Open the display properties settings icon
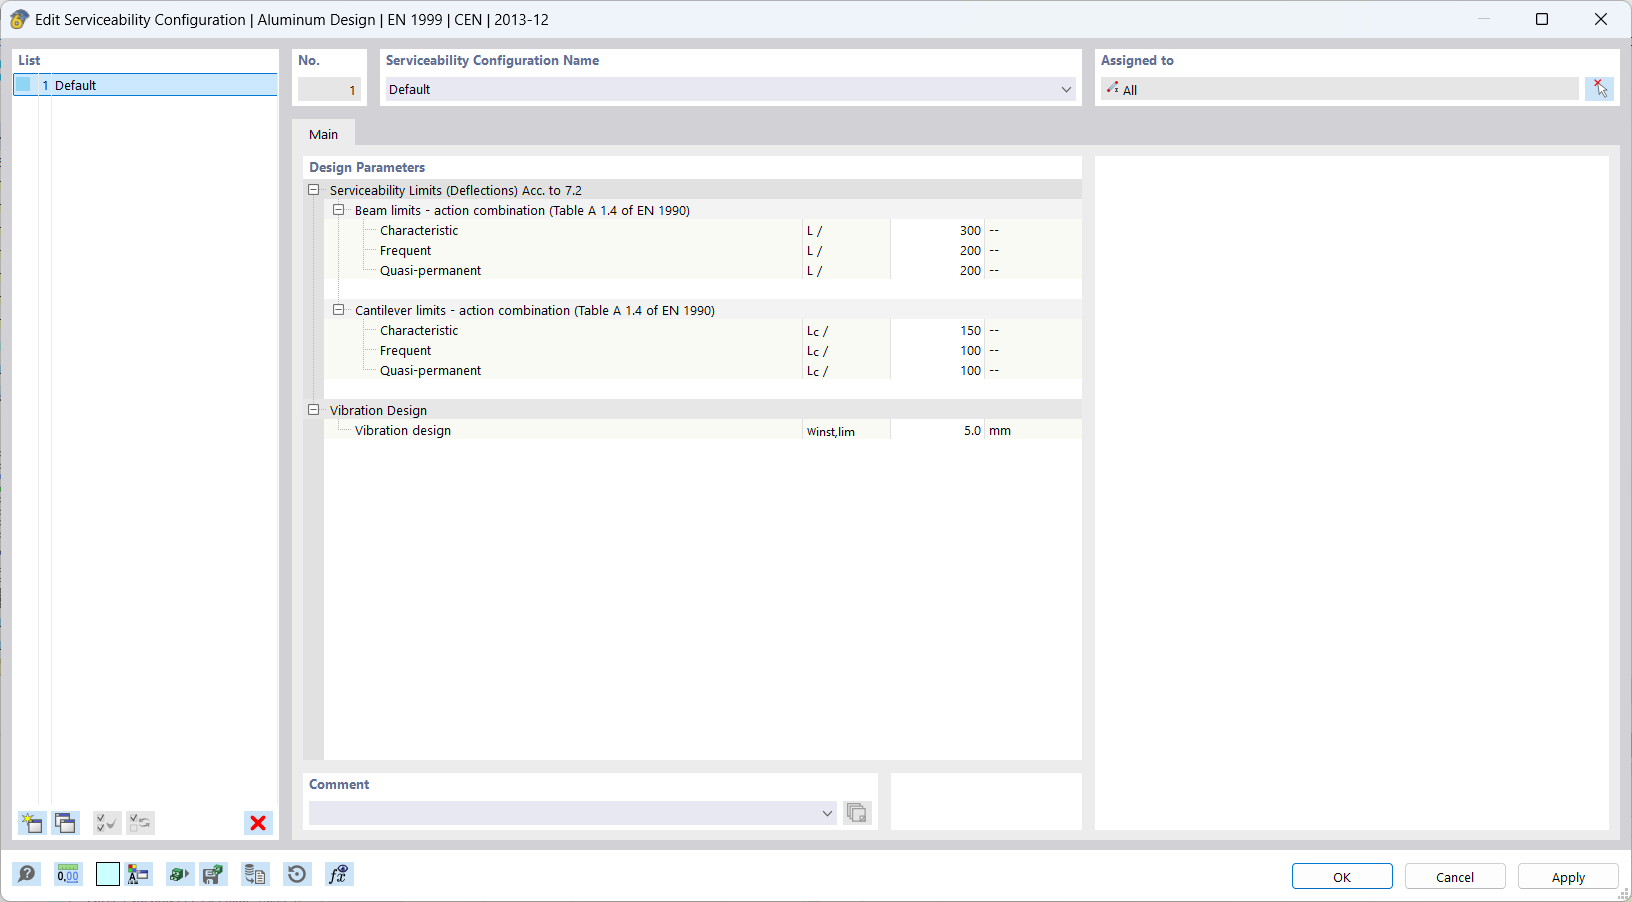The width and height of the screenshot is (1632, 902). pyautogui.click(x=140, y=874)
